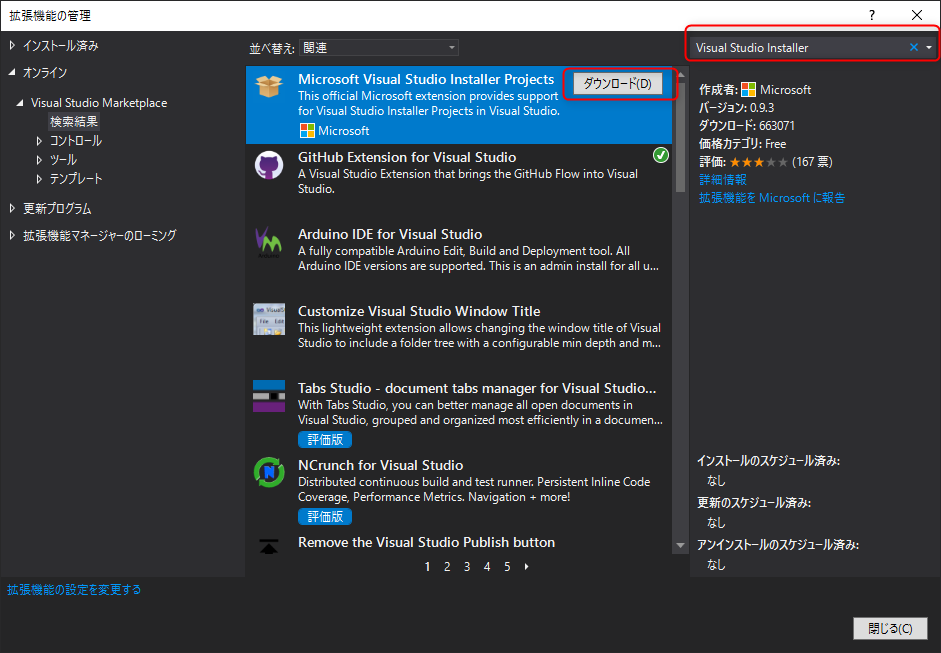Select the 検索結果 tree item
The height and width of the screenshot is (653, 941).
[x=74, y=122]
